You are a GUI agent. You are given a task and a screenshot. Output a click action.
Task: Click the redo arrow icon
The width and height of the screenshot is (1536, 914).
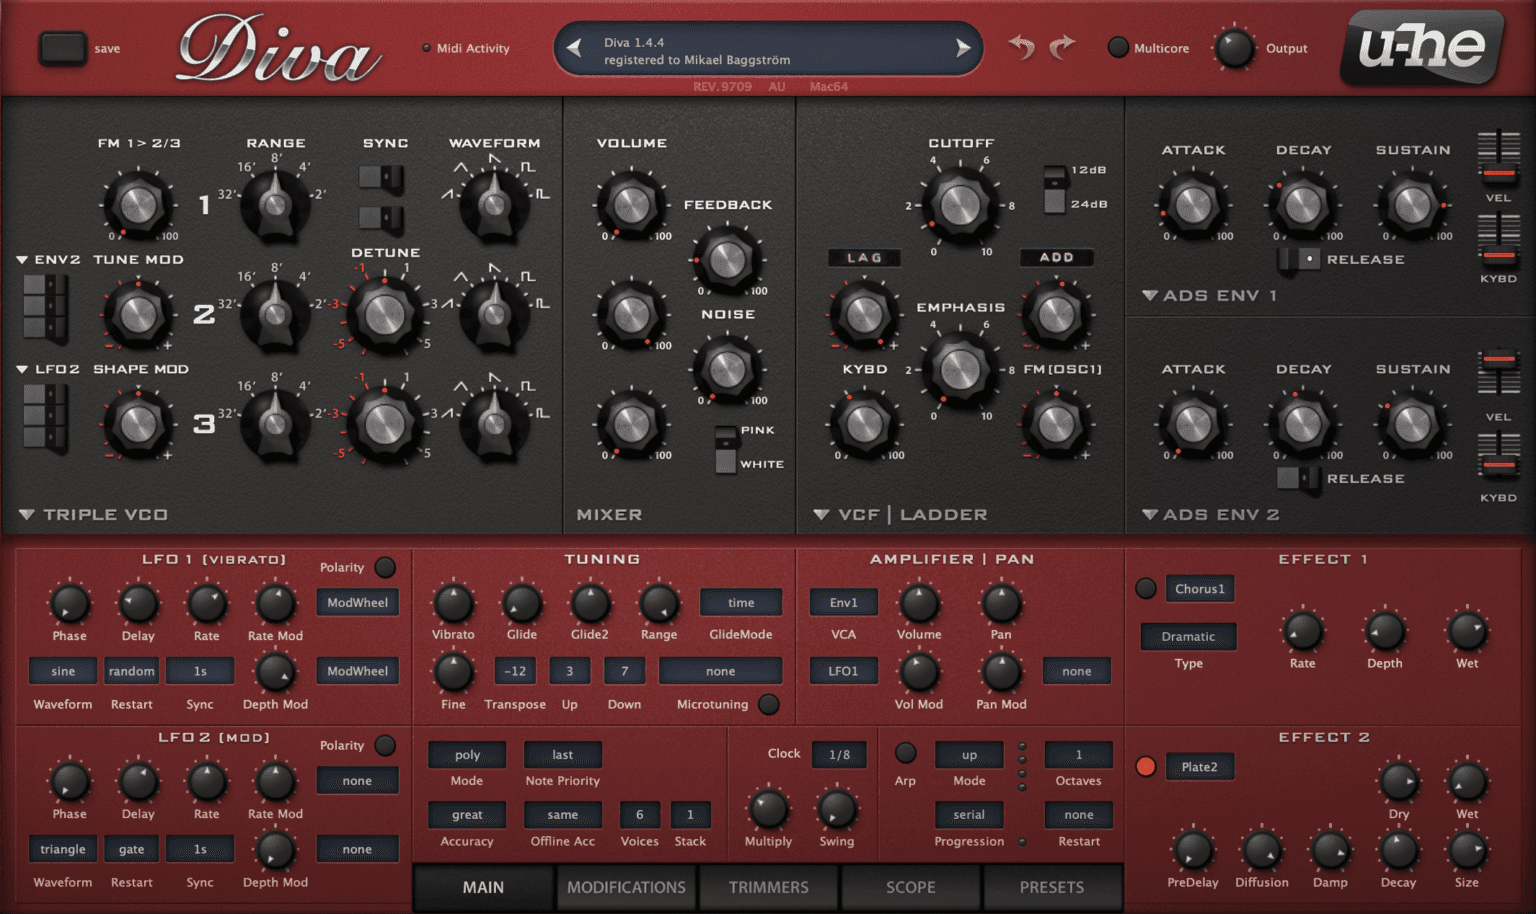pos(1062,47)
